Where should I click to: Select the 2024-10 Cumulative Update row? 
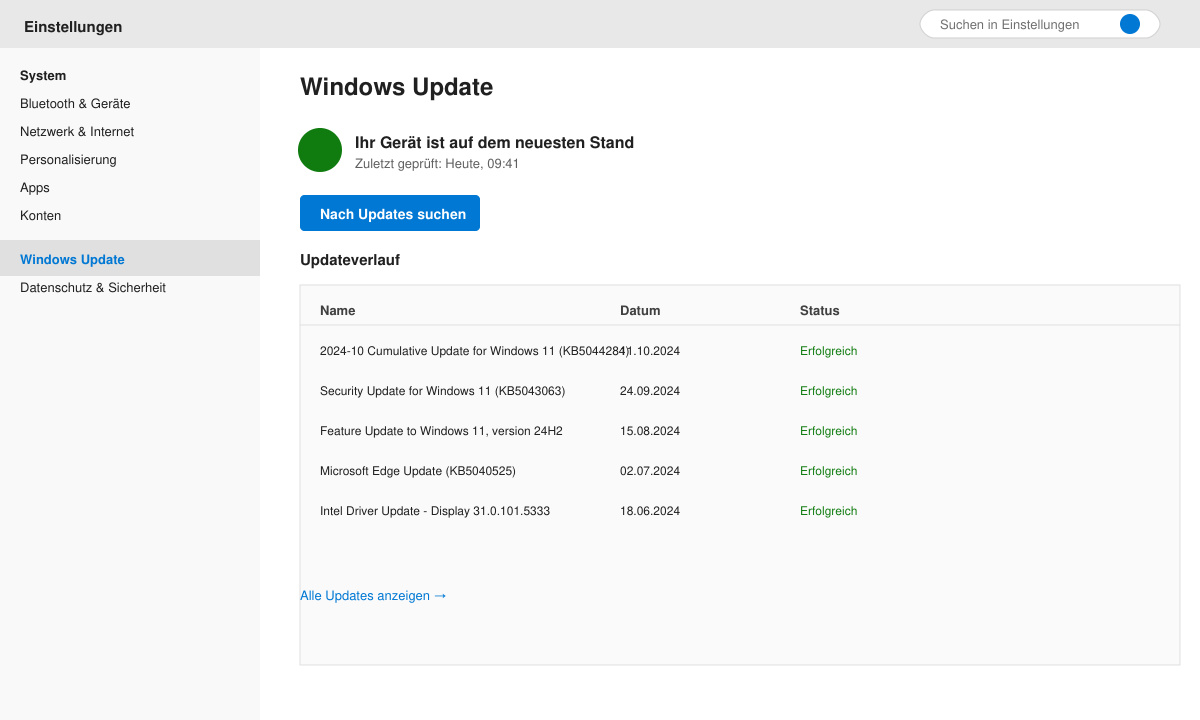coord(740,351)
